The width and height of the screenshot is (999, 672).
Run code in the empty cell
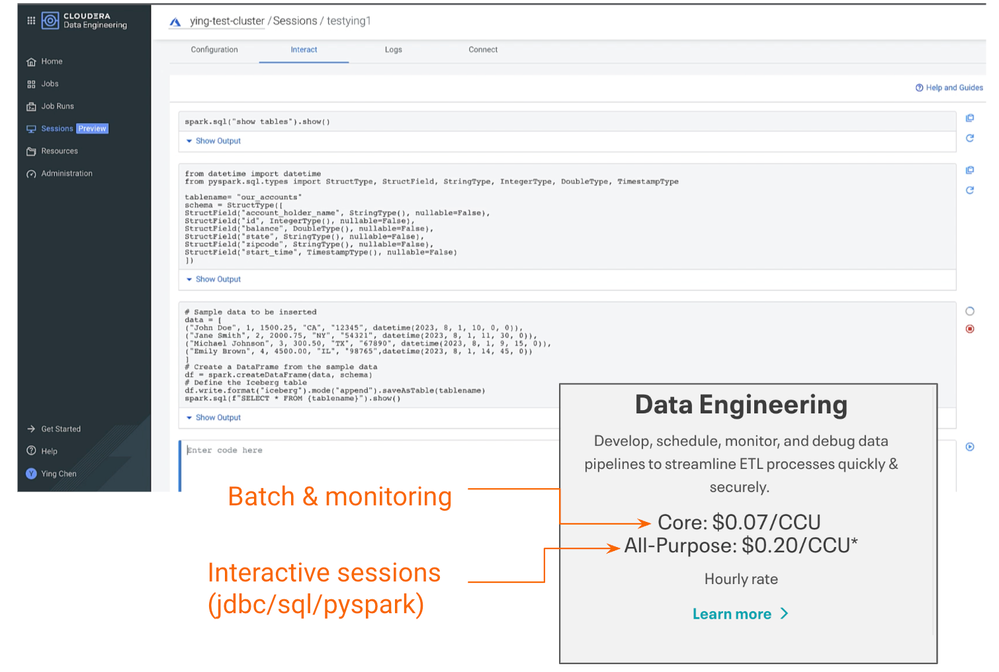969,447
